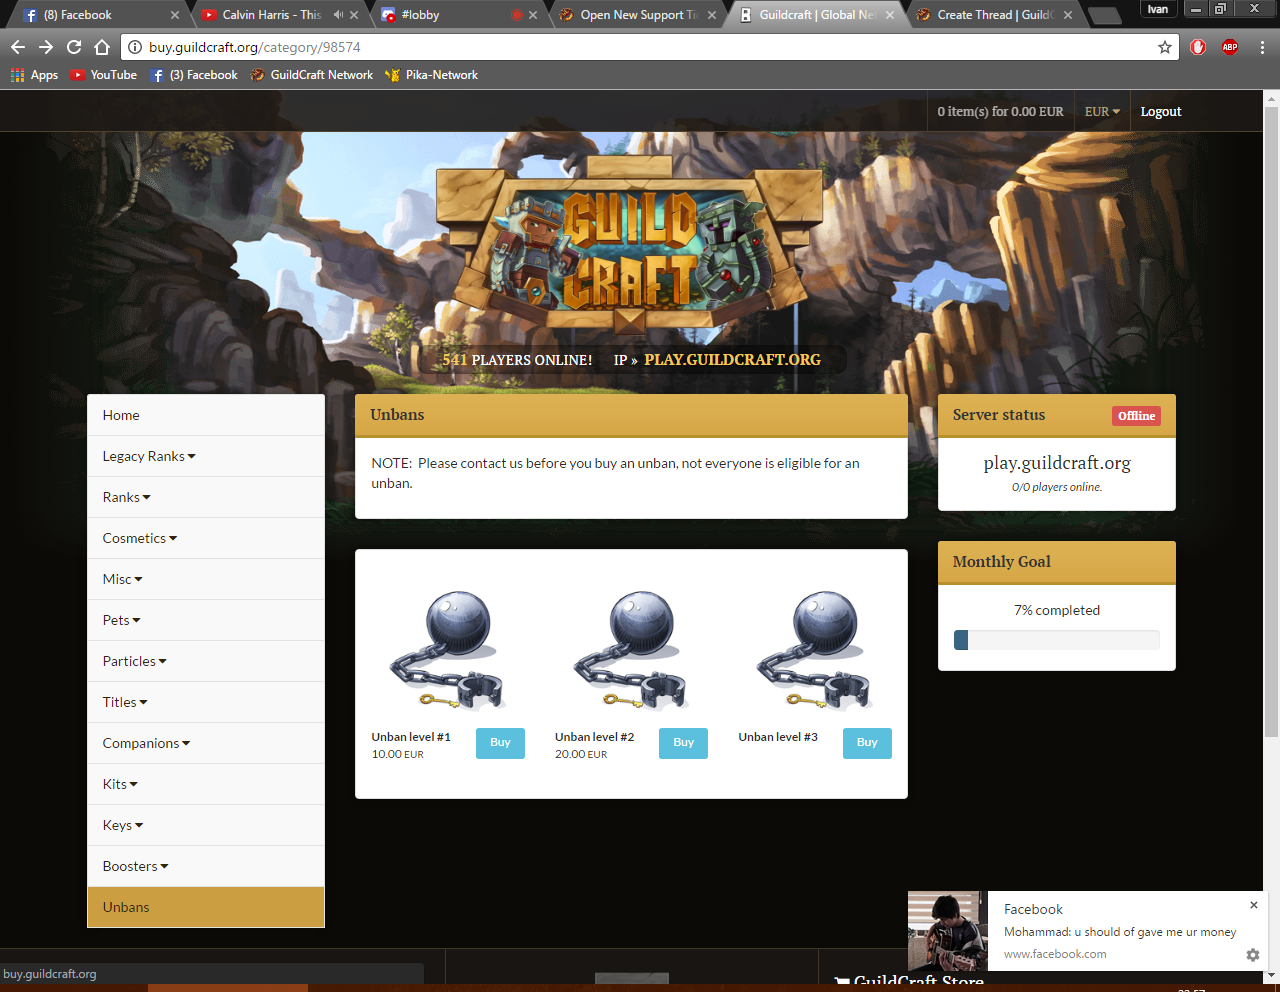Viewport: 1280px width, 992px height.
Task: Expand the Titles menu
Action: click(206, 702)
